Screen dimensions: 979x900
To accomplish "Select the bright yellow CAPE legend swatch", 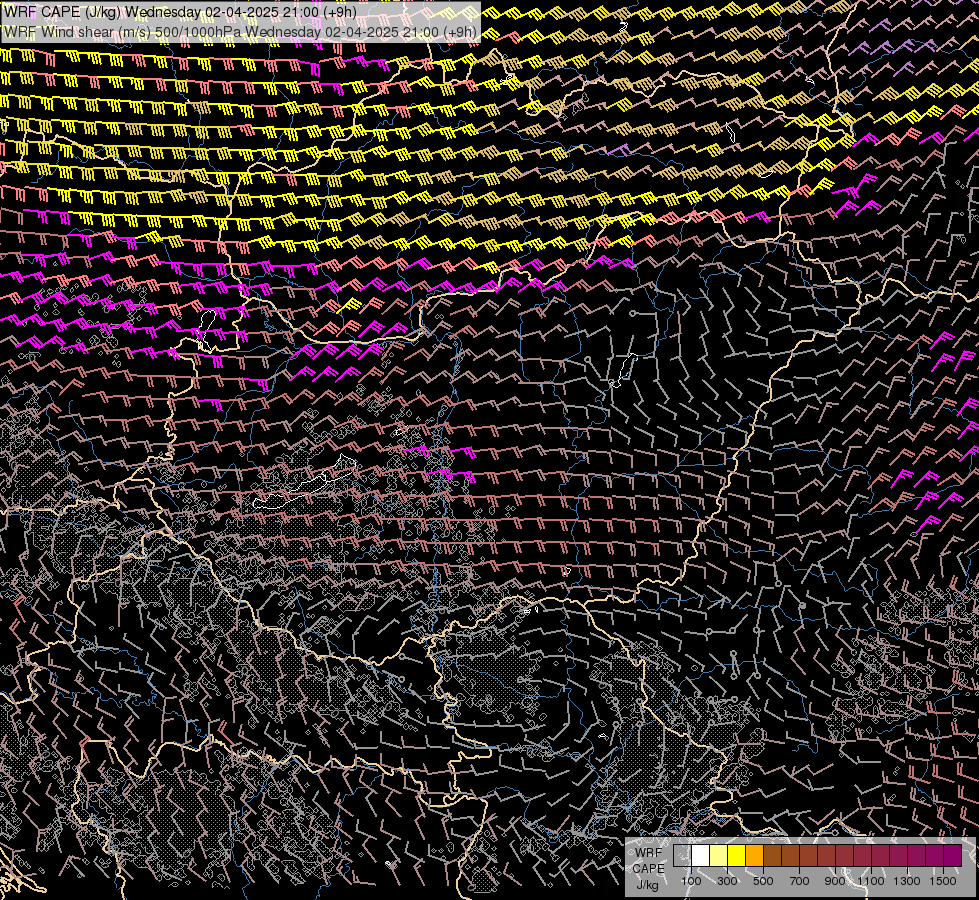I will click(736, 856).
